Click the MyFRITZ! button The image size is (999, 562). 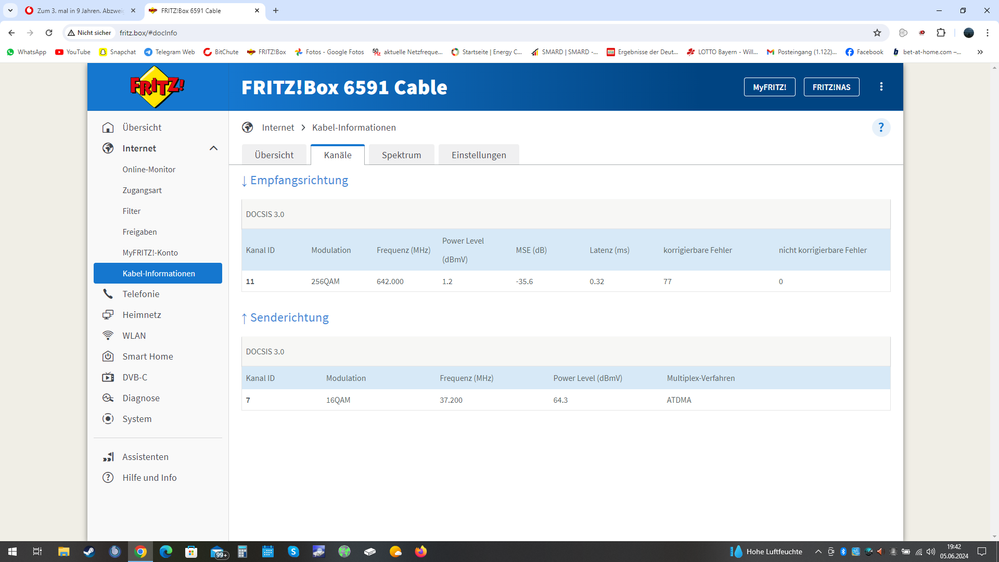pyautogui.click(x=769, y=87)
